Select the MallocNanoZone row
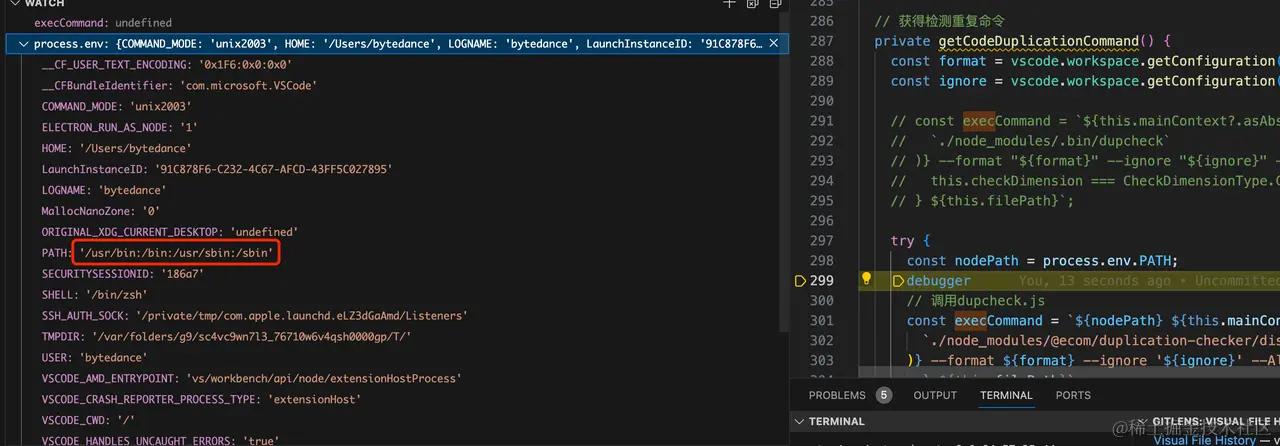The height and width of the screenshot is (446, 1280). [x=395, y=211]
